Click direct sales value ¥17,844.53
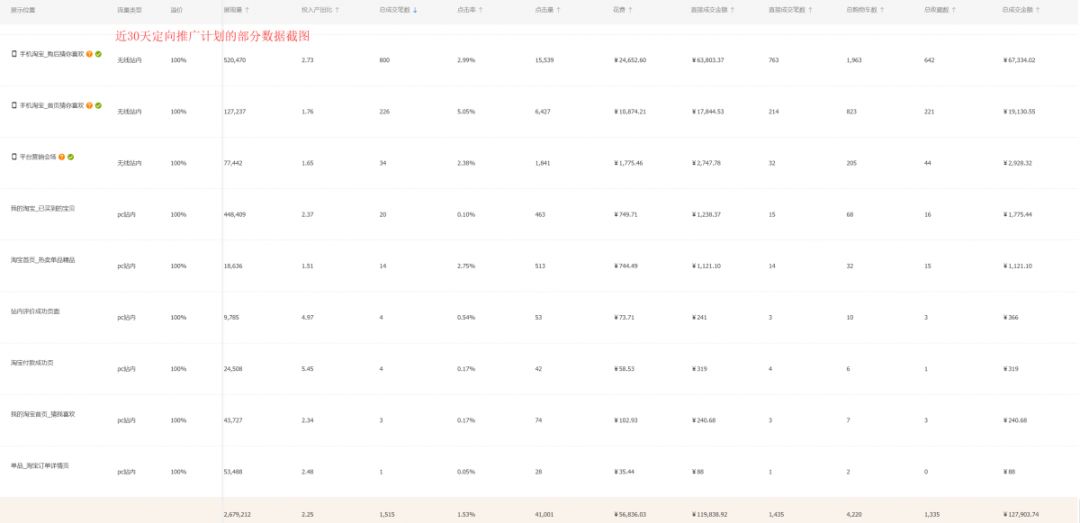 [x=707, y=112]
